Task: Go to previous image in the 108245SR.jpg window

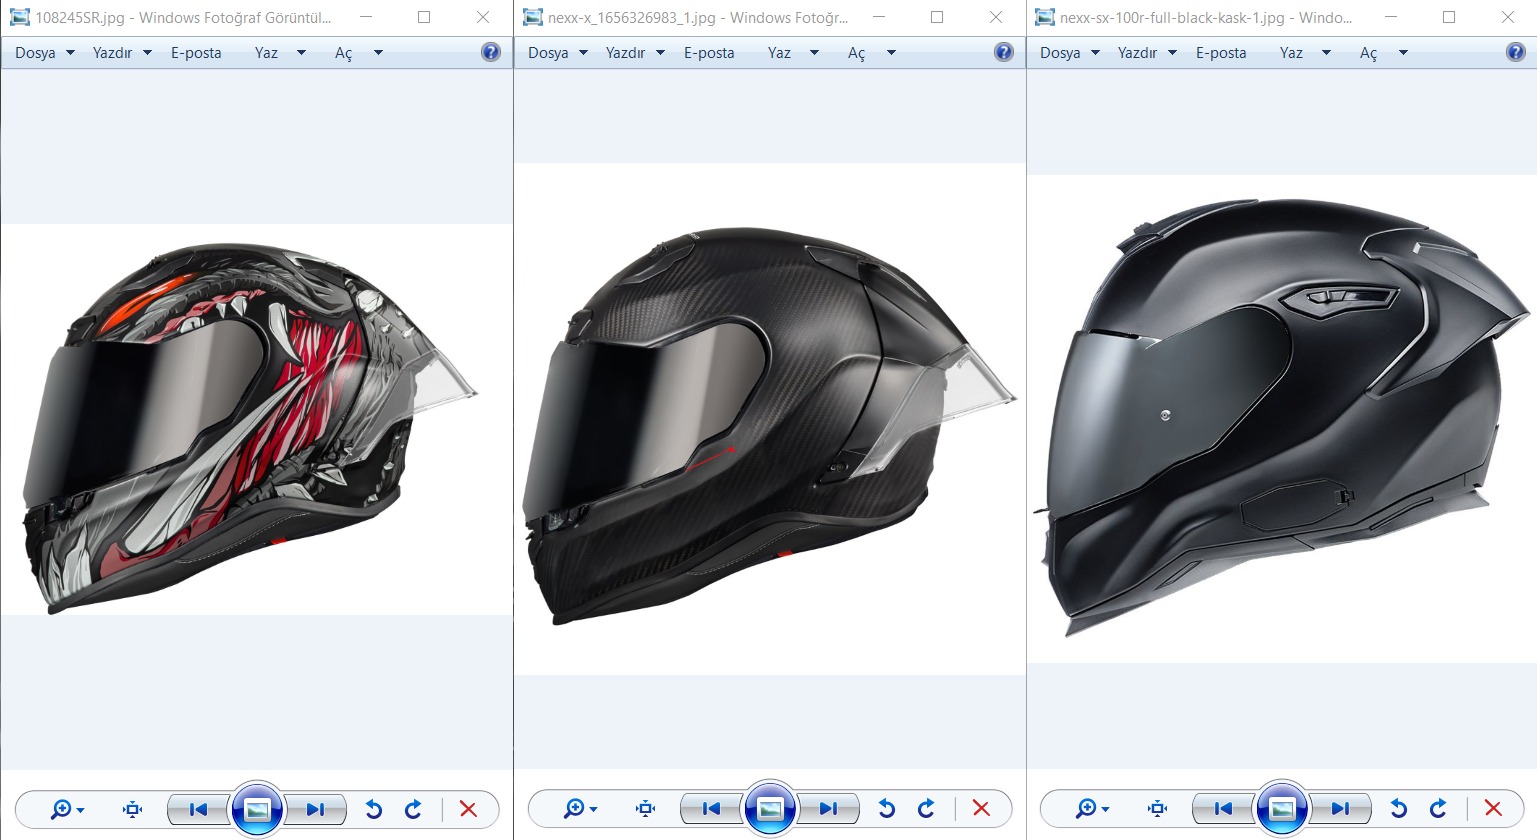Action: 198,809
